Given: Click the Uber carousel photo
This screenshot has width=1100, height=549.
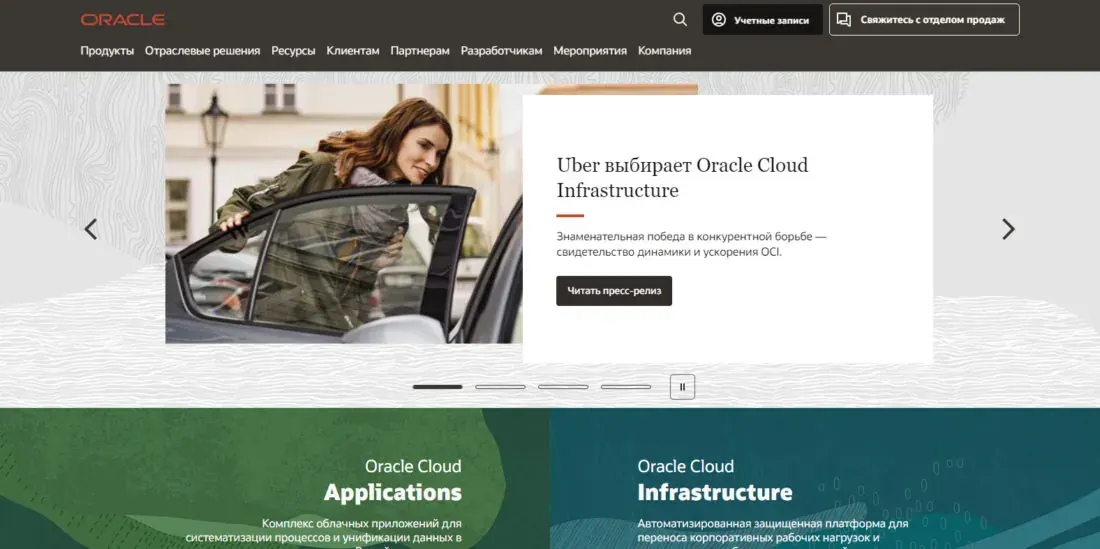Looking at the screenshot, I should coord(344,214).
